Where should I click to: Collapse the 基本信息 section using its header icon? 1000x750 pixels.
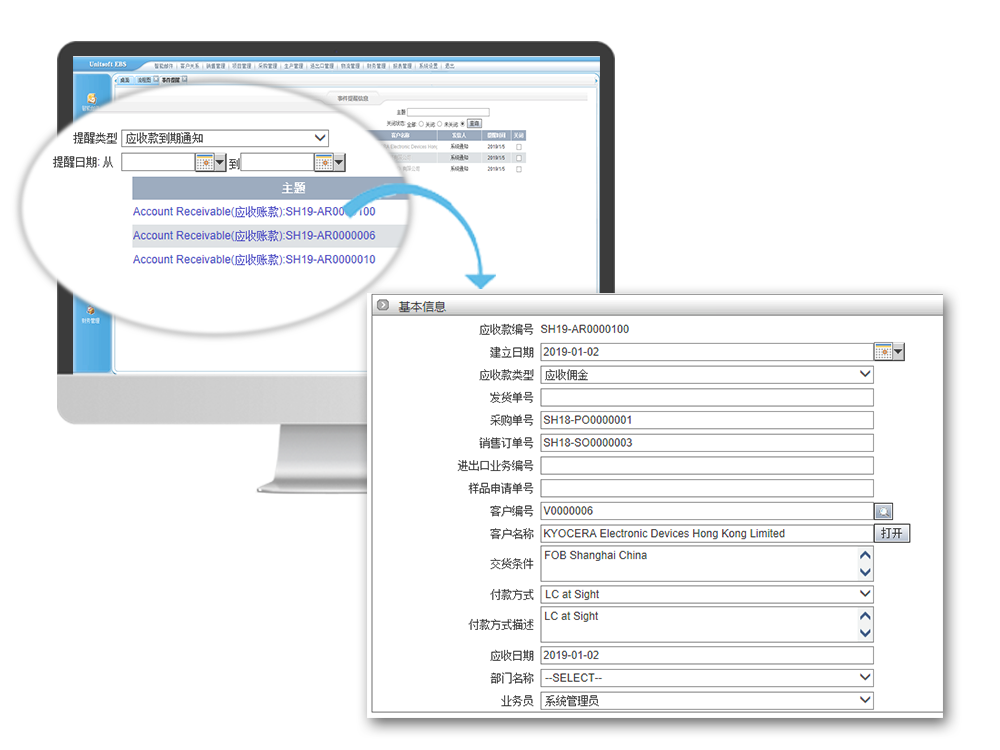coord(382,306)
